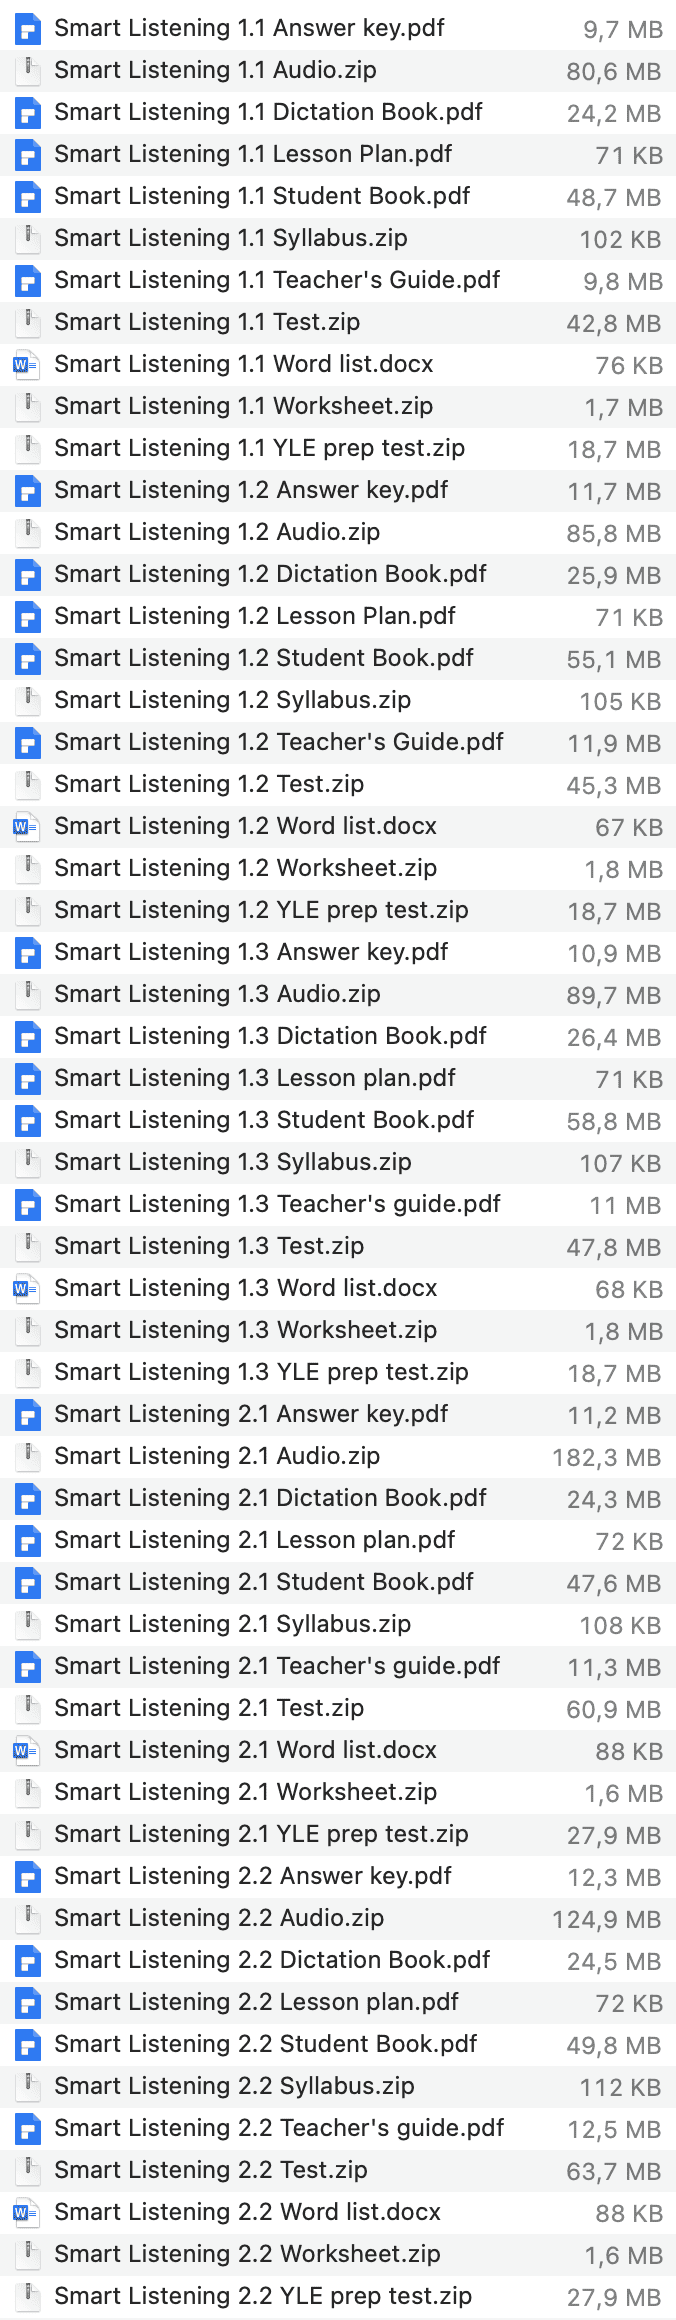Select file Smart Listening 2.2 Syllabus.zip
Image resolution: width=676 pixels, height=2320 pixels.
click(x=338, y=2087)
